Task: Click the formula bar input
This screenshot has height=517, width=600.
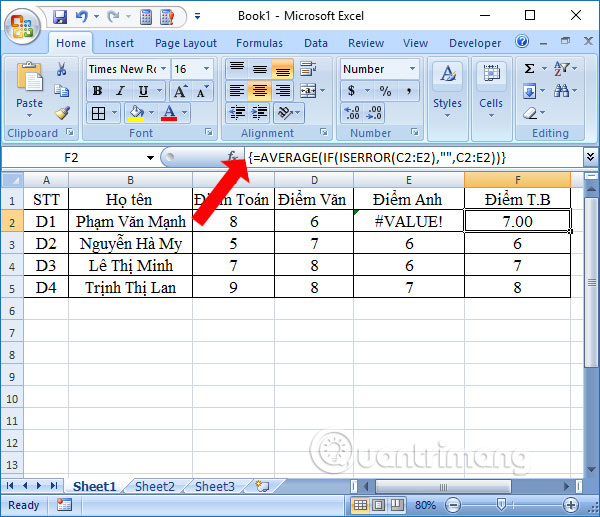Action: [413, 157]
